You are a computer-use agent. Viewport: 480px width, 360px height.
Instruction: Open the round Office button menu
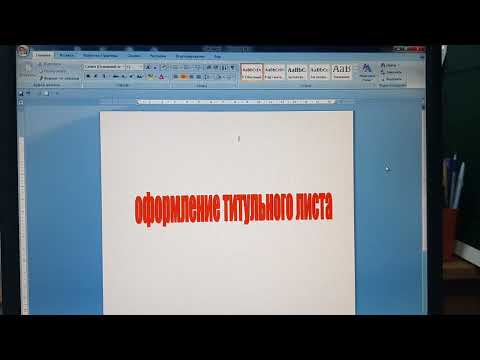[23, 51]
